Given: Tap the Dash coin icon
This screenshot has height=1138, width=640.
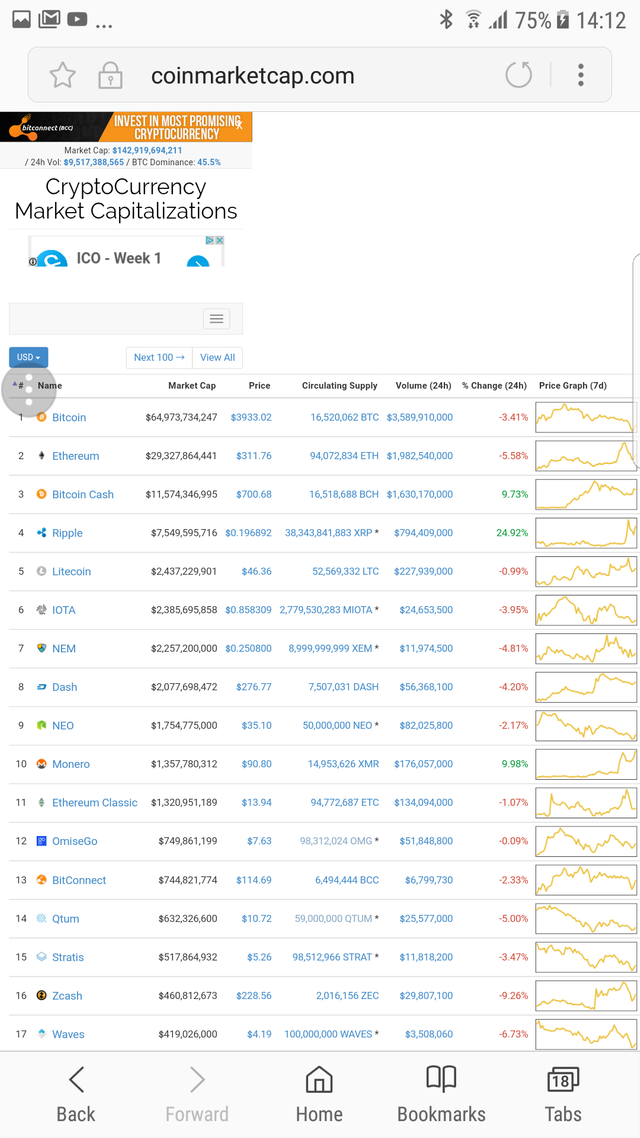Looking at the screenshot, I should (41, 687).
